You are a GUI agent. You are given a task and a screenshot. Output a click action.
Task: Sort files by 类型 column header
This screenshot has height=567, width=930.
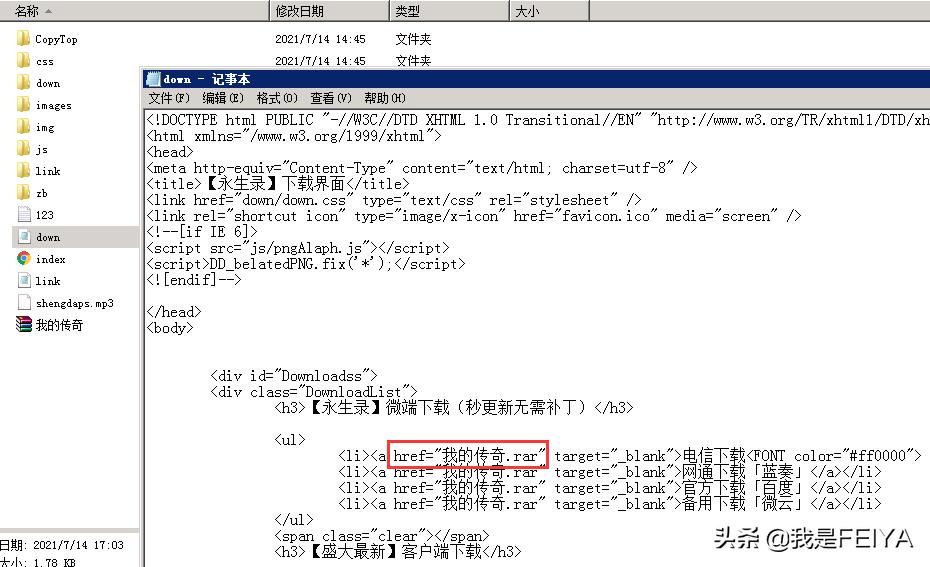point(450,11)
